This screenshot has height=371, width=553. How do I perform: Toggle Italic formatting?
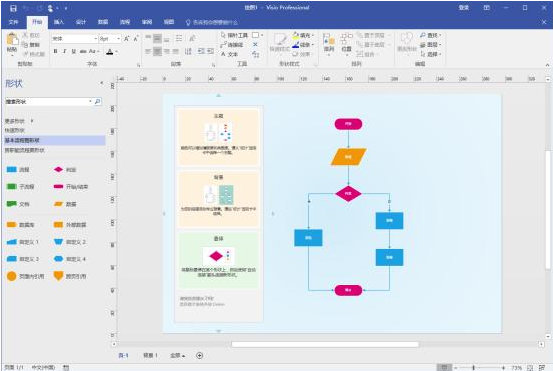click(65, 51)
